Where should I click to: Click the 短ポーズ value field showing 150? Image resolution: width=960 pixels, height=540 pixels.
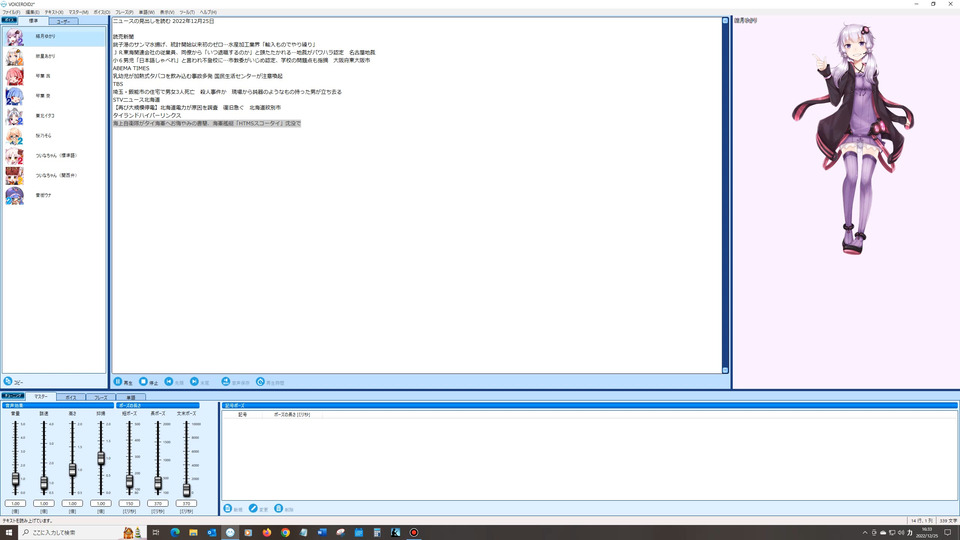click(x=129, y=503)
